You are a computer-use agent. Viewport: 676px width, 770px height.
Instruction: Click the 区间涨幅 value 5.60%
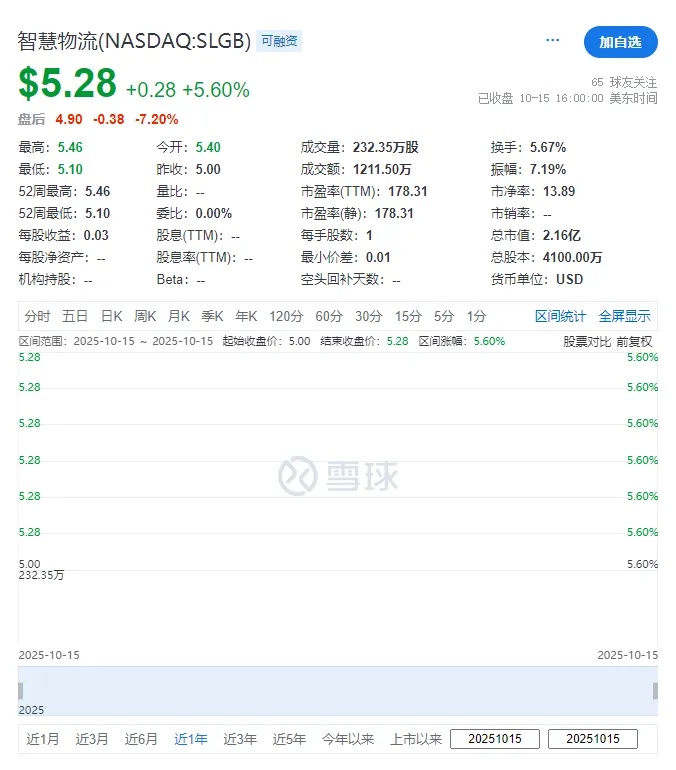489,341
